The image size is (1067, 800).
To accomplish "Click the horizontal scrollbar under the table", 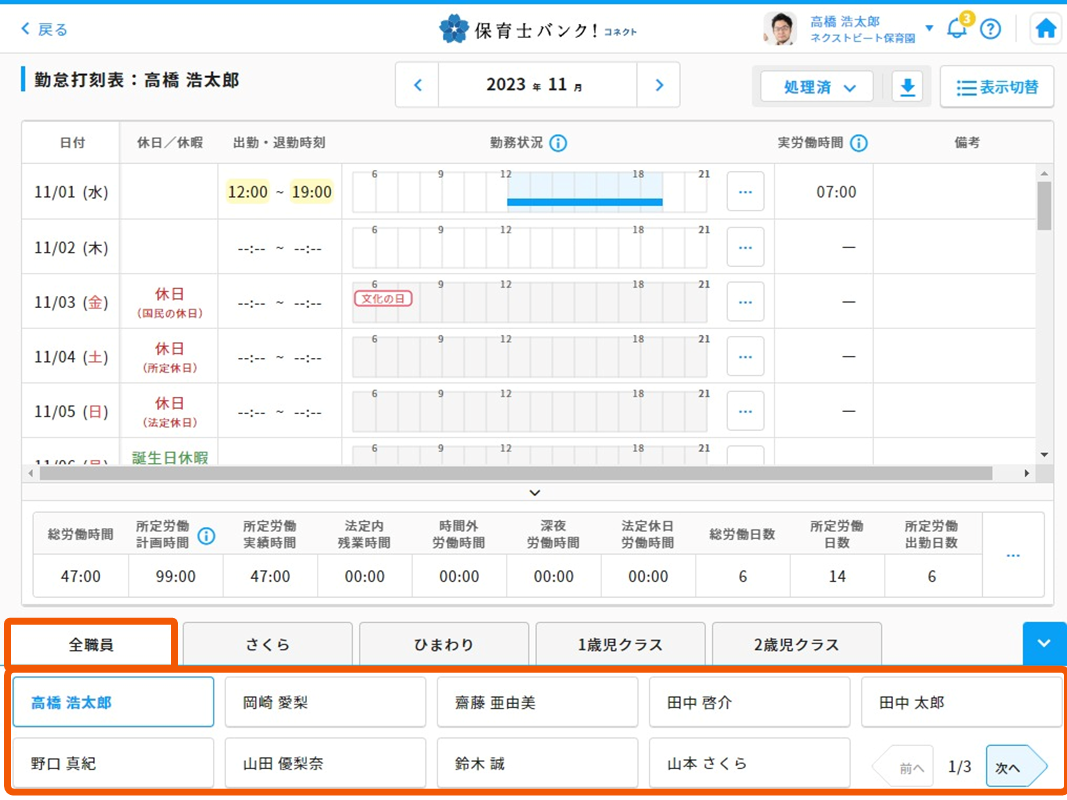I will (x=510, y=473).
